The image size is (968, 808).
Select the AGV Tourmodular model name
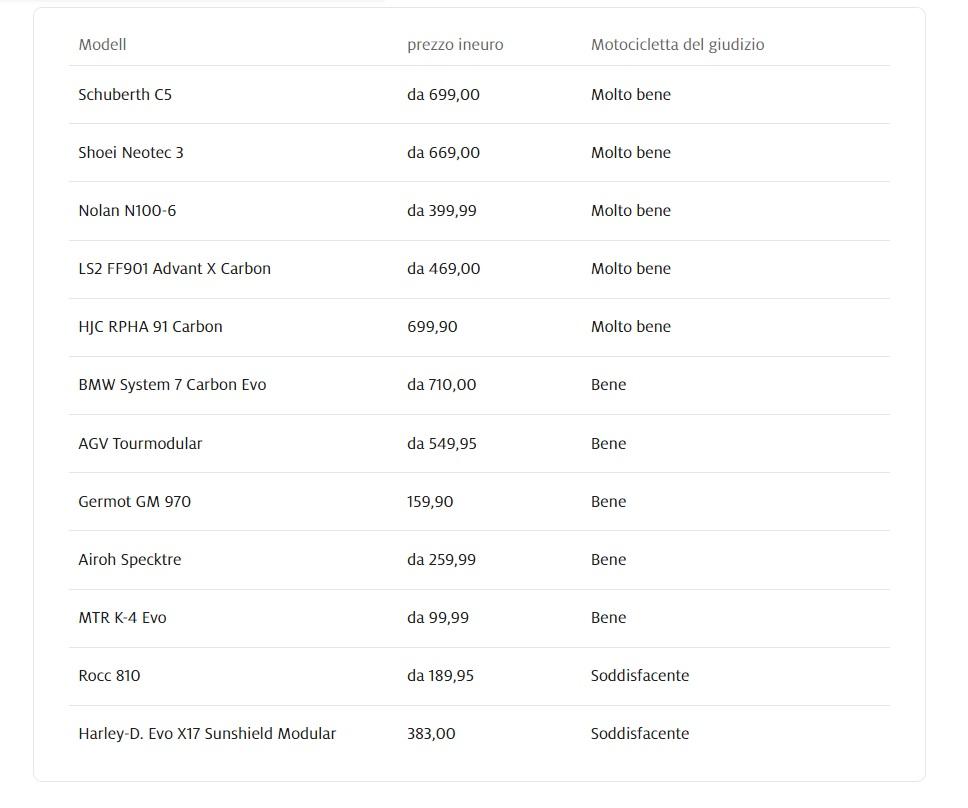coord(140,444)
